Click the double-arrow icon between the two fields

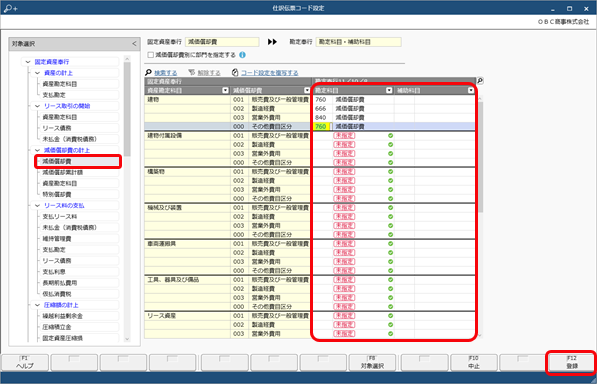272,42
